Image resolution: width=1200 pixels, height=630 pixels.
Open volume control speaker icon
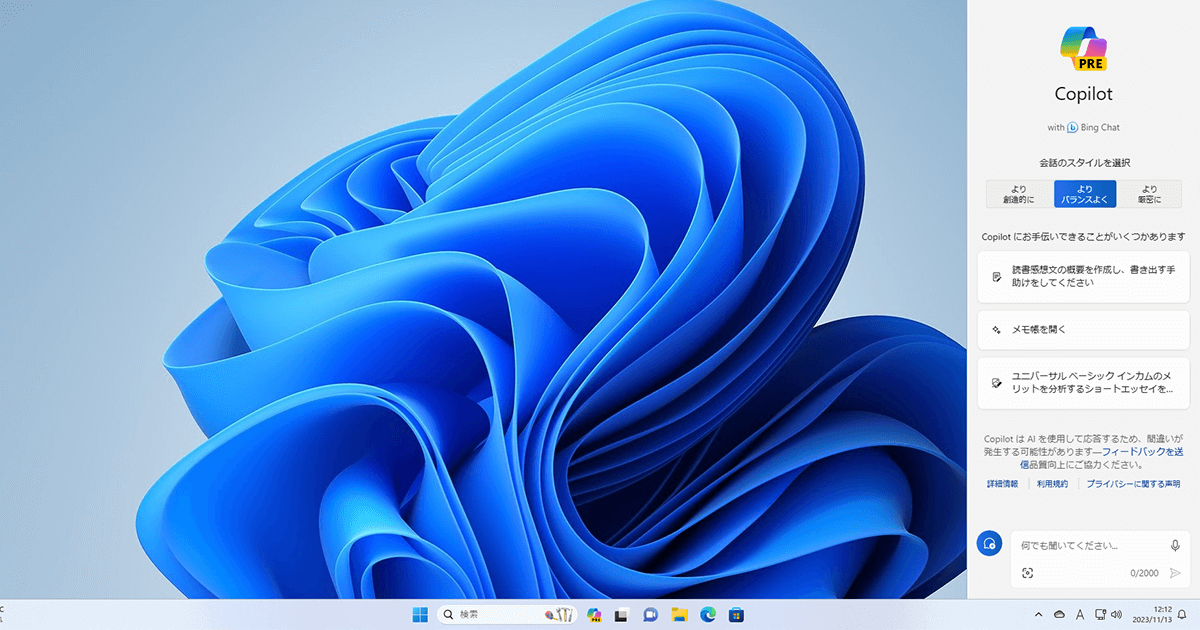(1116, 614)
